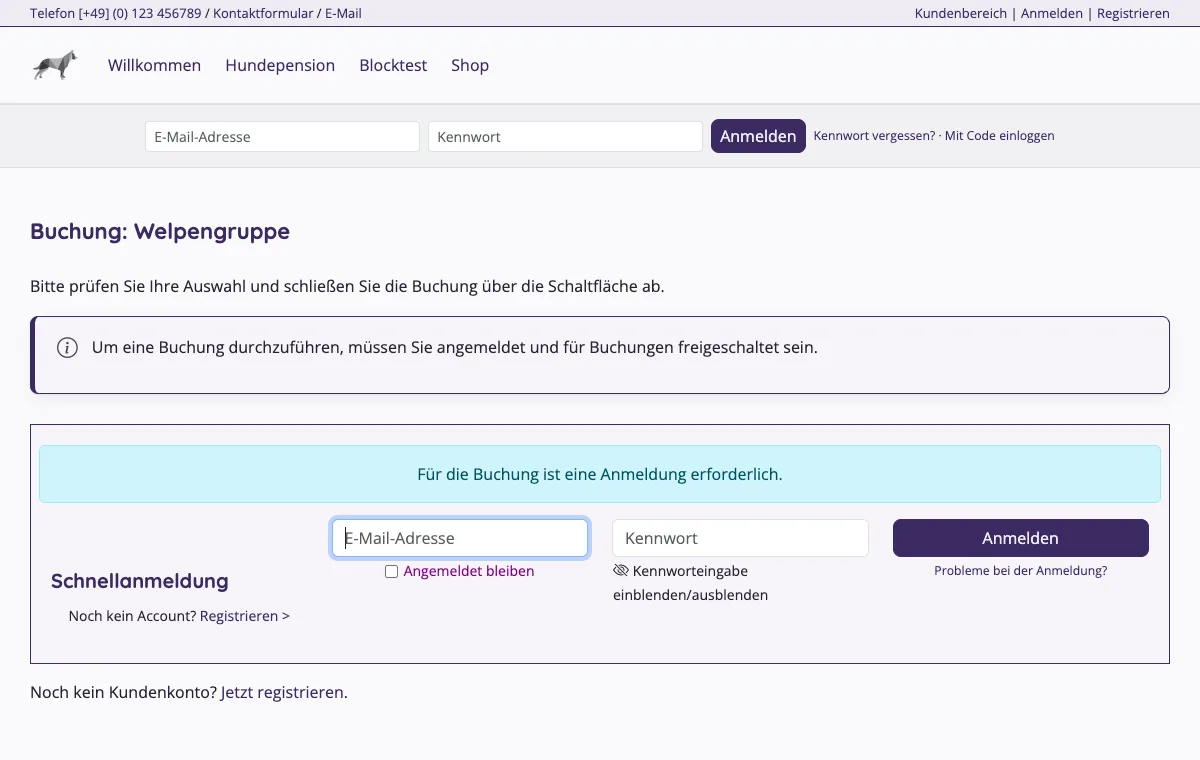The width and height of the screenshot is (1200, 760).
Task: Click the 'Buchung: Welpengruppe' heading
Action: click(160, 232)
